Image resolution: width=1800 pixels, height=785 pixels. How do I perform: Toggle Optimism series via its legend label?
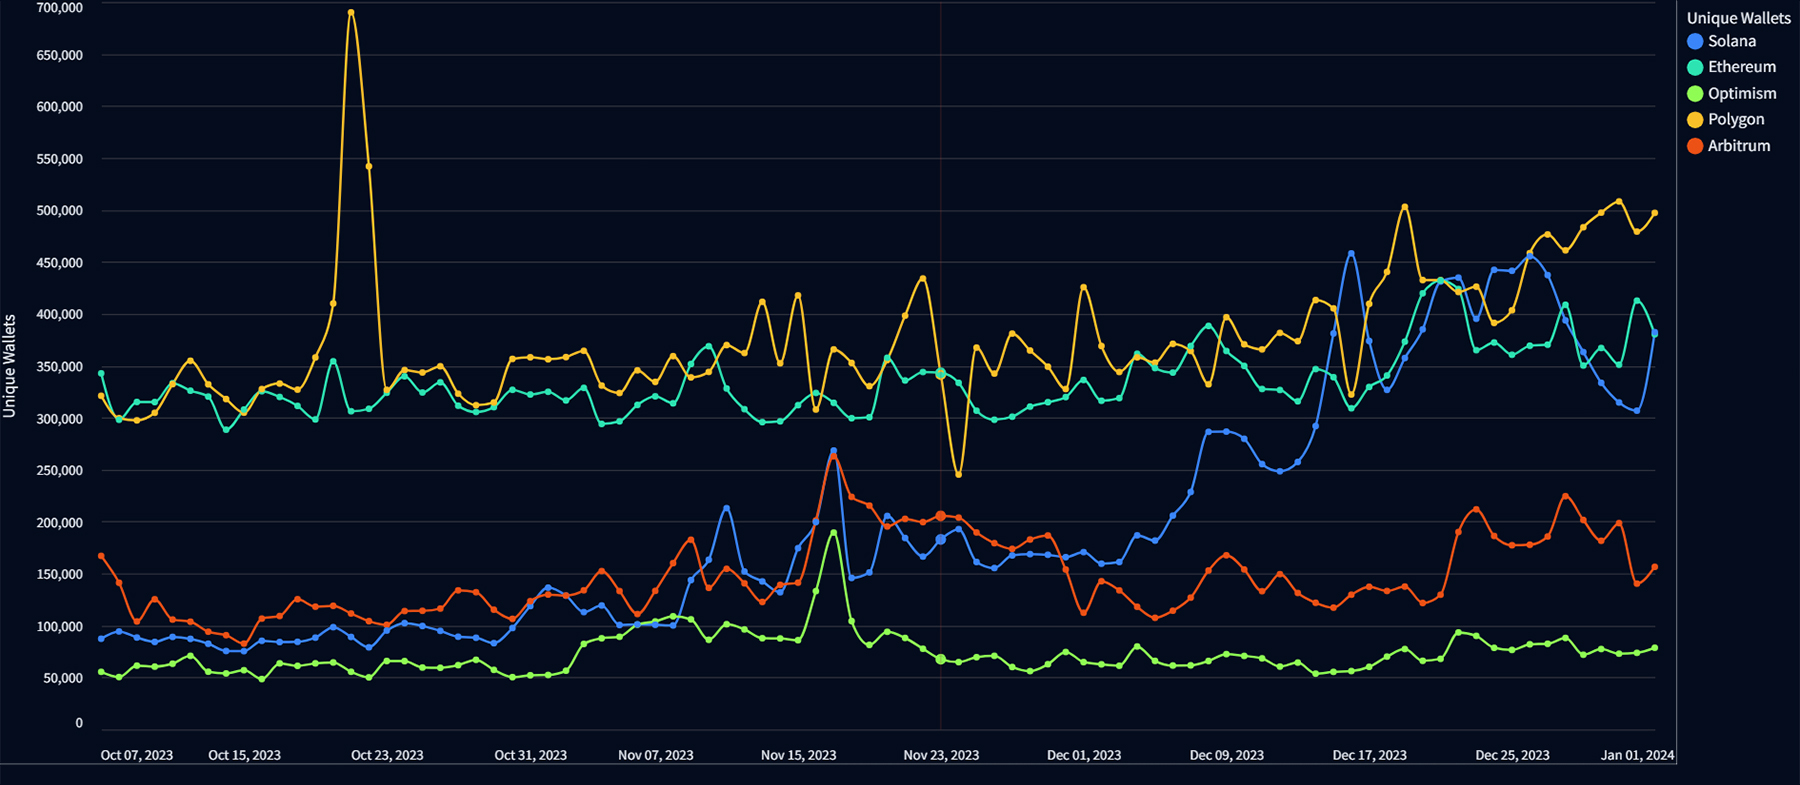point(1741,93)
